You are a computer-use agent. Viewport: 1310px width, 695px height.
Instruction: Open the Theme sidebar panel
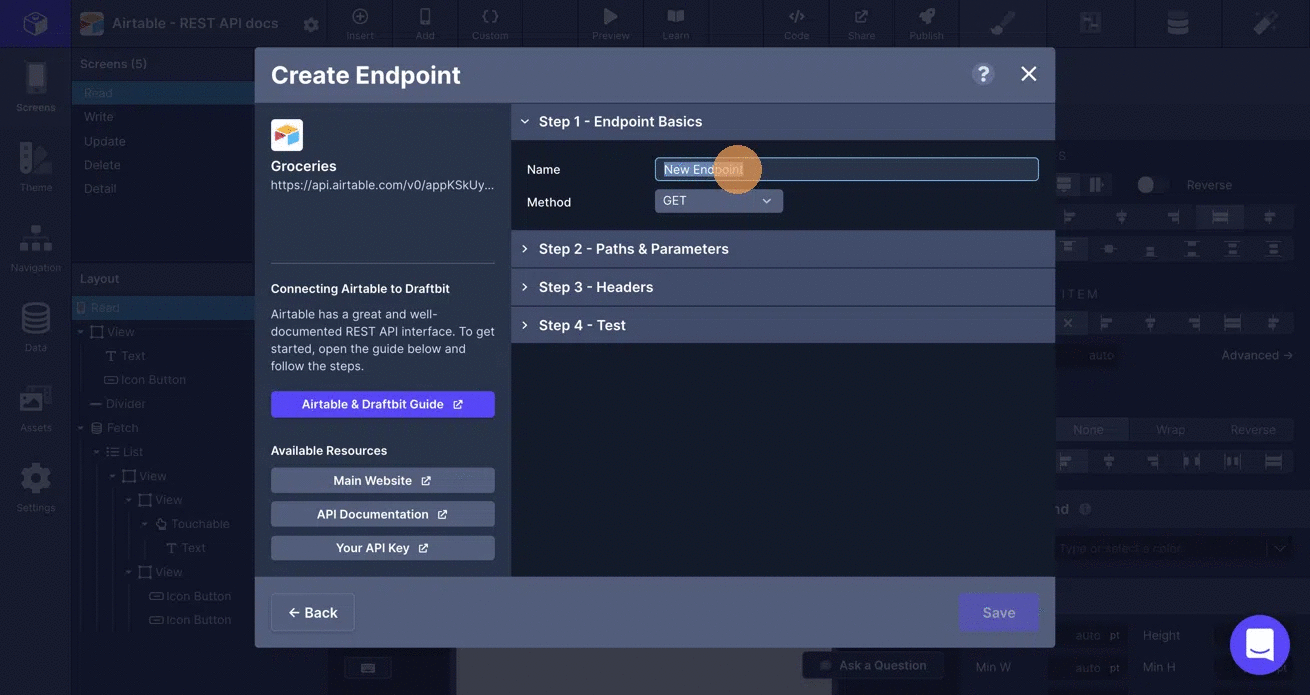pyautogui.click(x=36, y=166)
